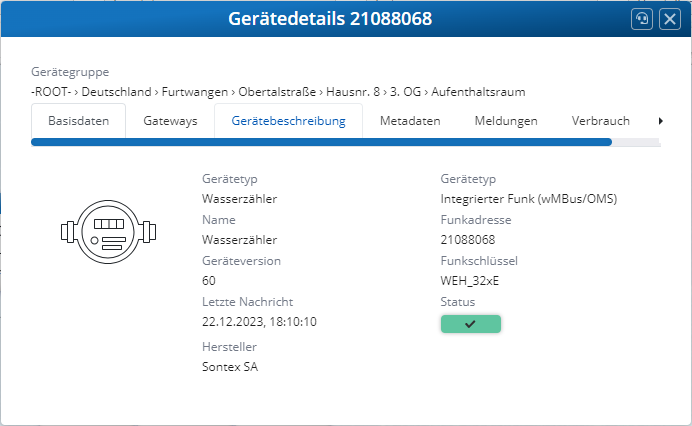Show the Meldungen tab
Screen dimensions: 692x426
click(505, 121)
